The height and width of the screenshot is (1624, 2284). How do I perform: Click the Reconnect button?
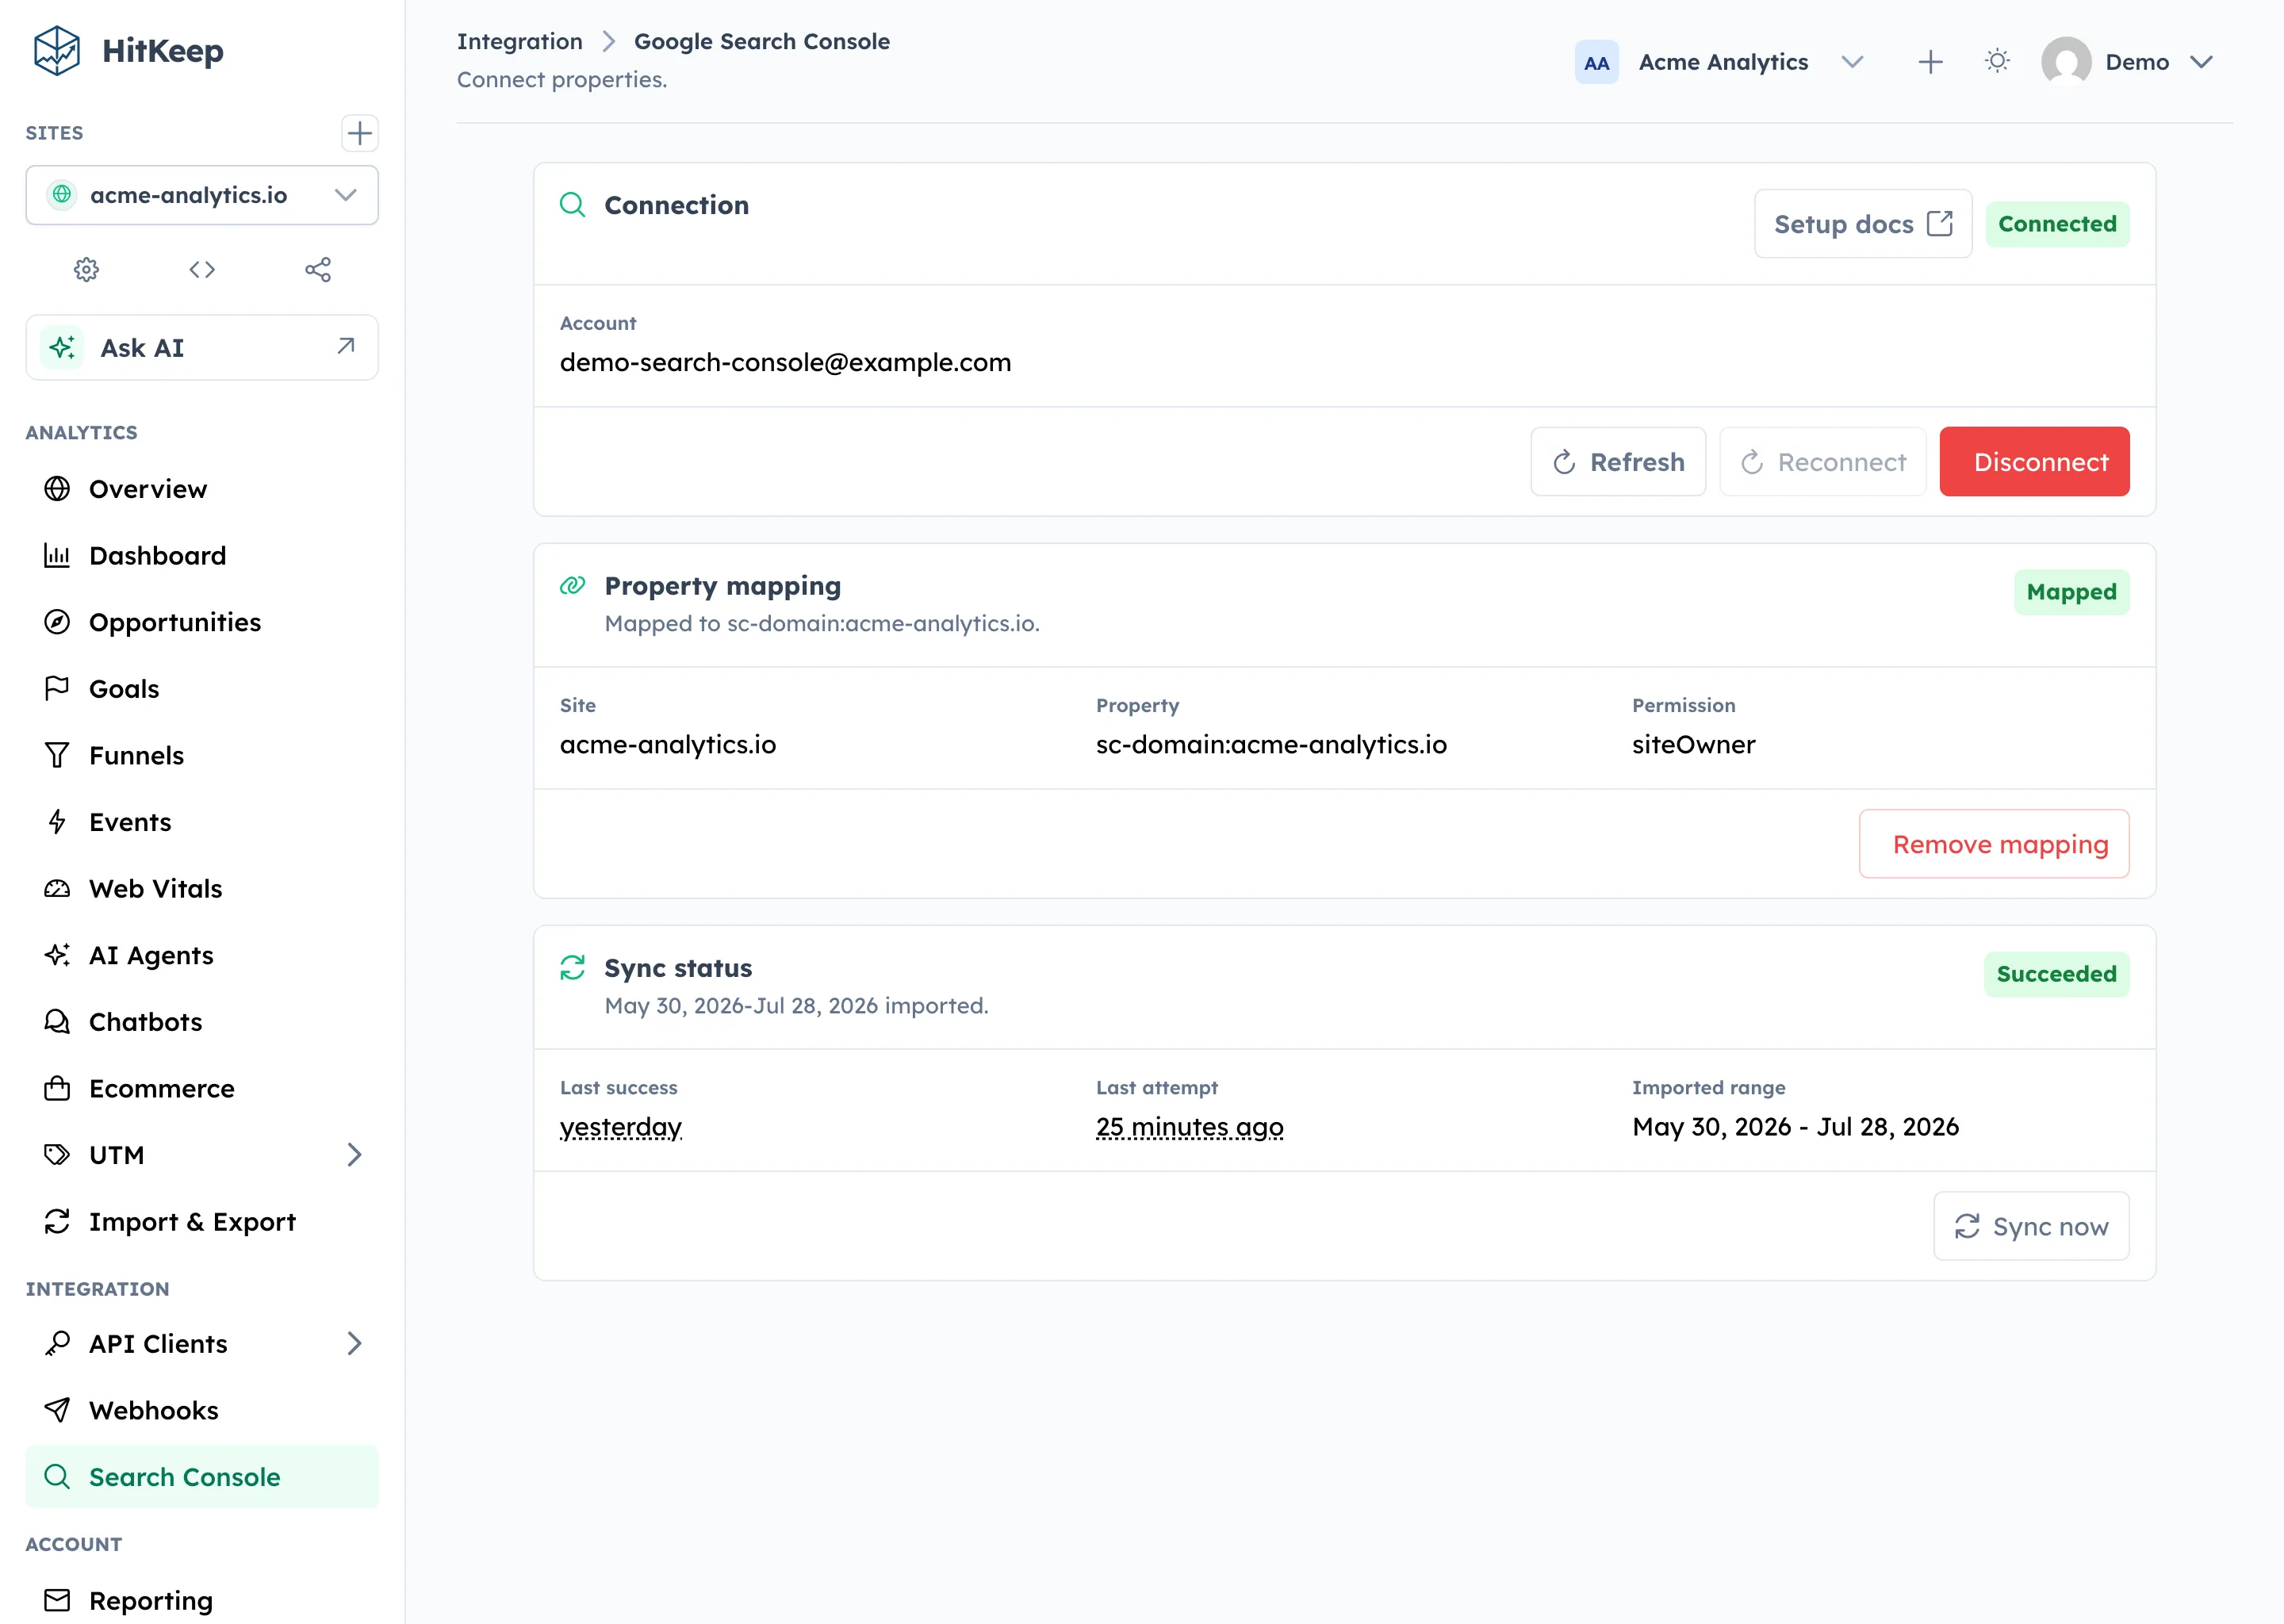(1822, 462)
